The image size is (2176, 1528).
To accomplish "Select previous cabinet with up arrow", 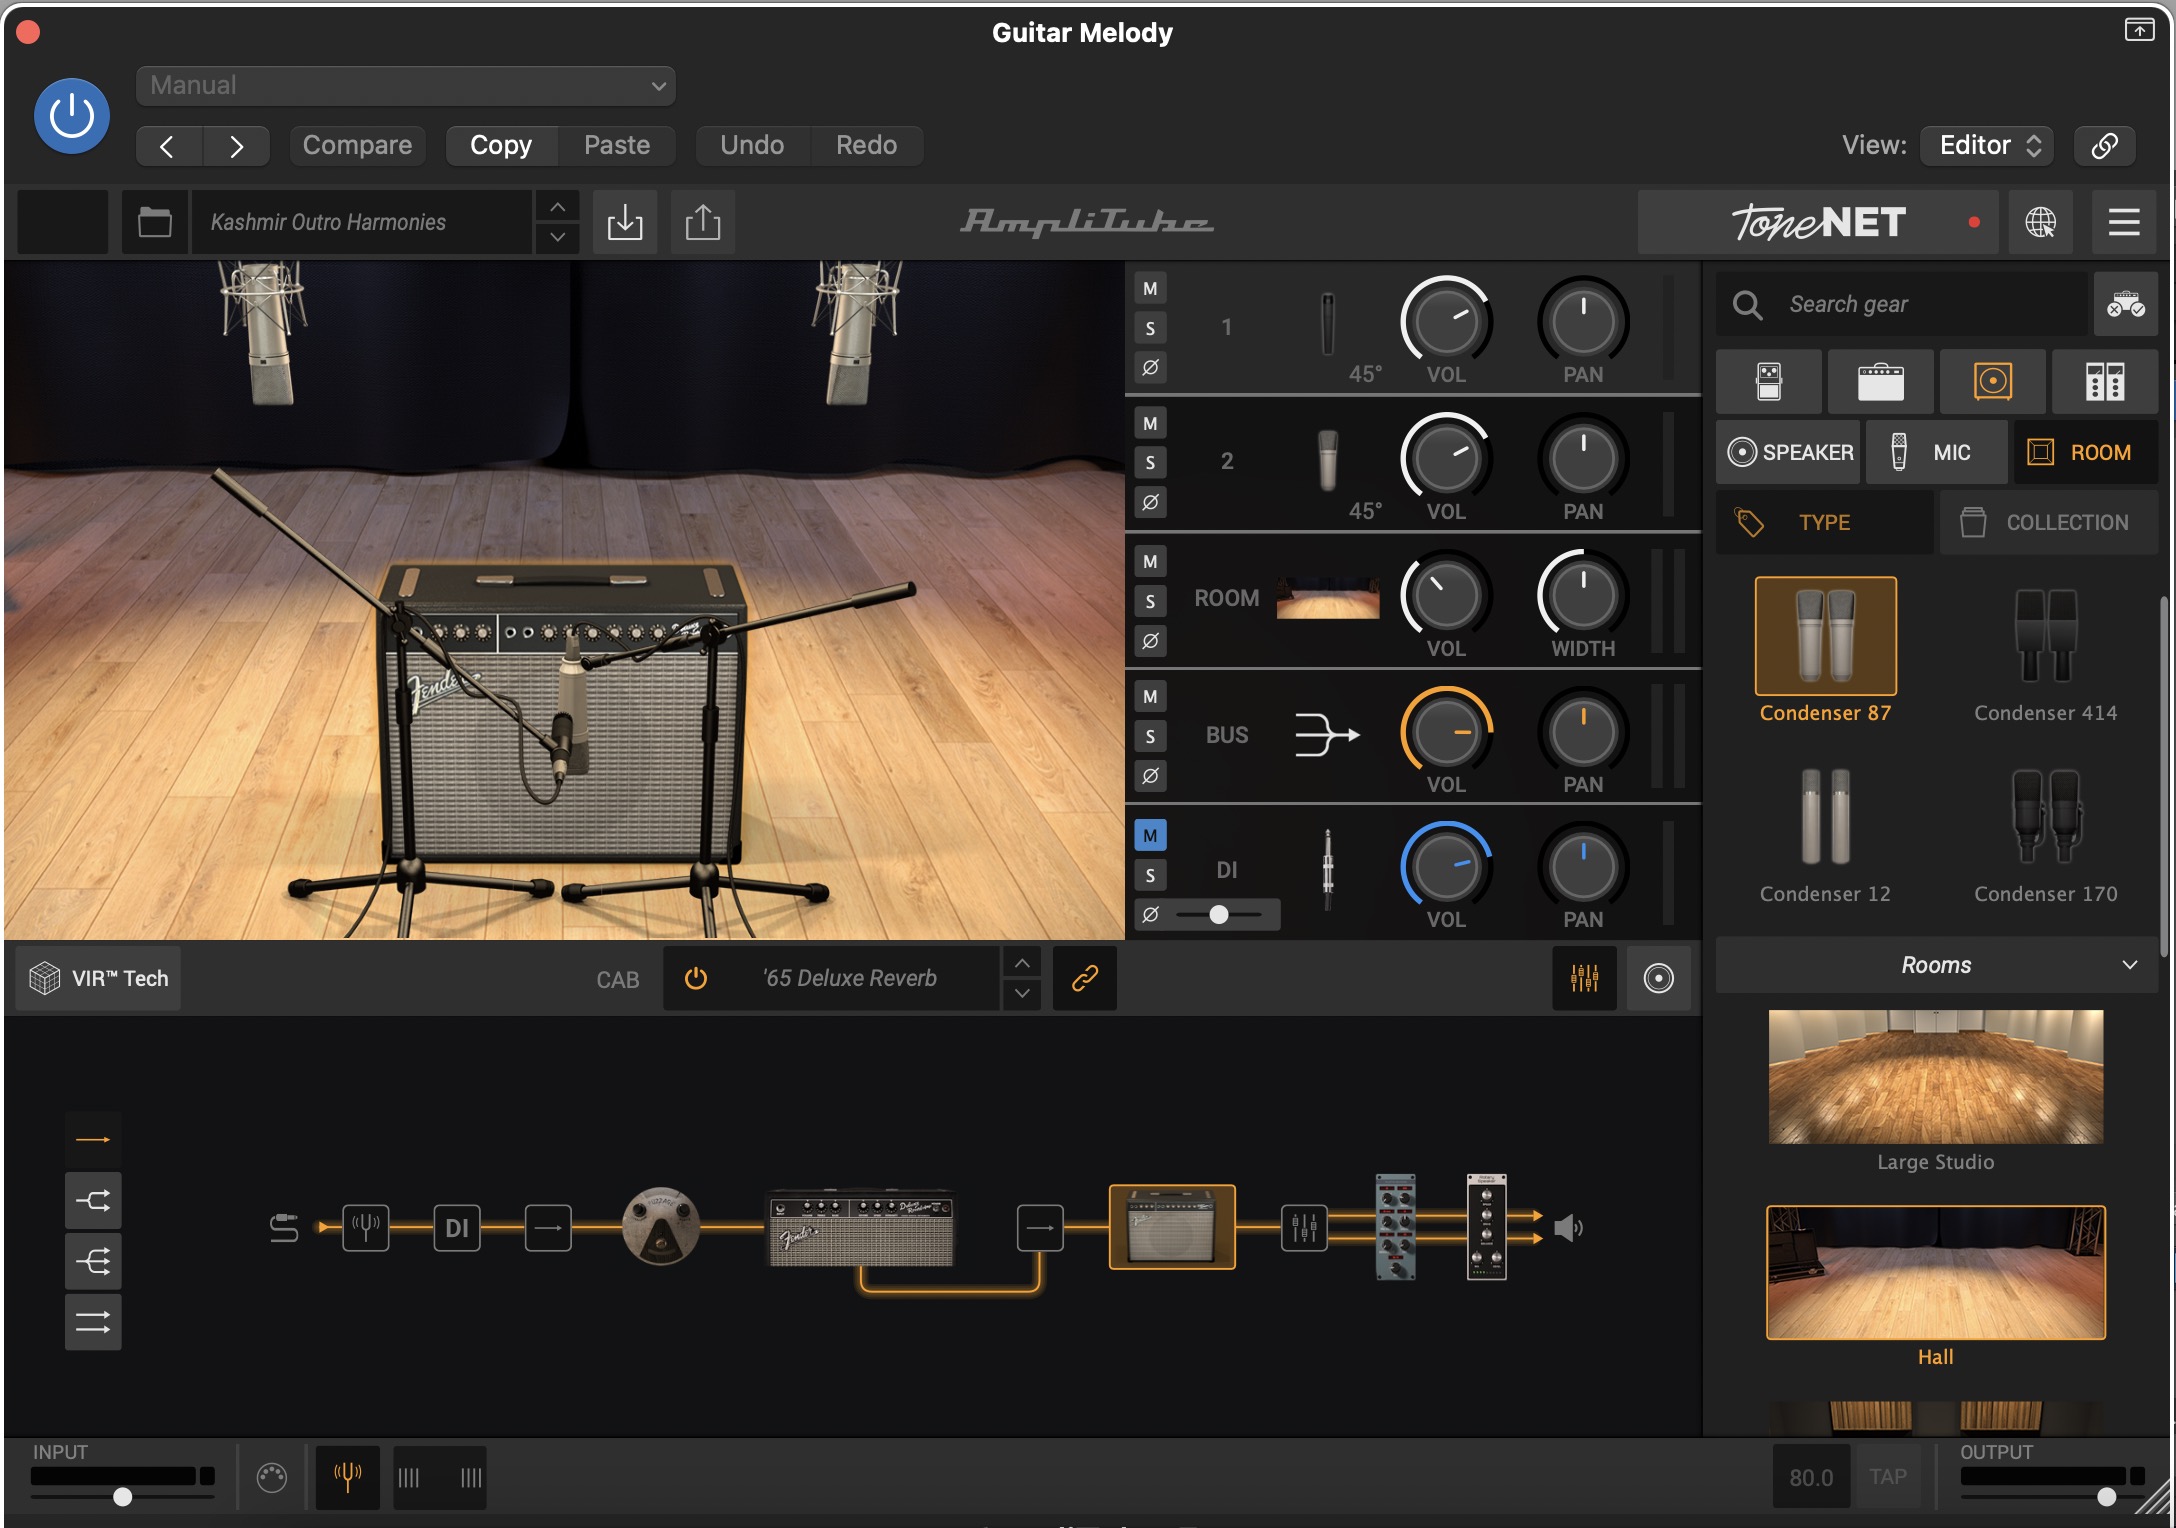I will point(1022,963).
